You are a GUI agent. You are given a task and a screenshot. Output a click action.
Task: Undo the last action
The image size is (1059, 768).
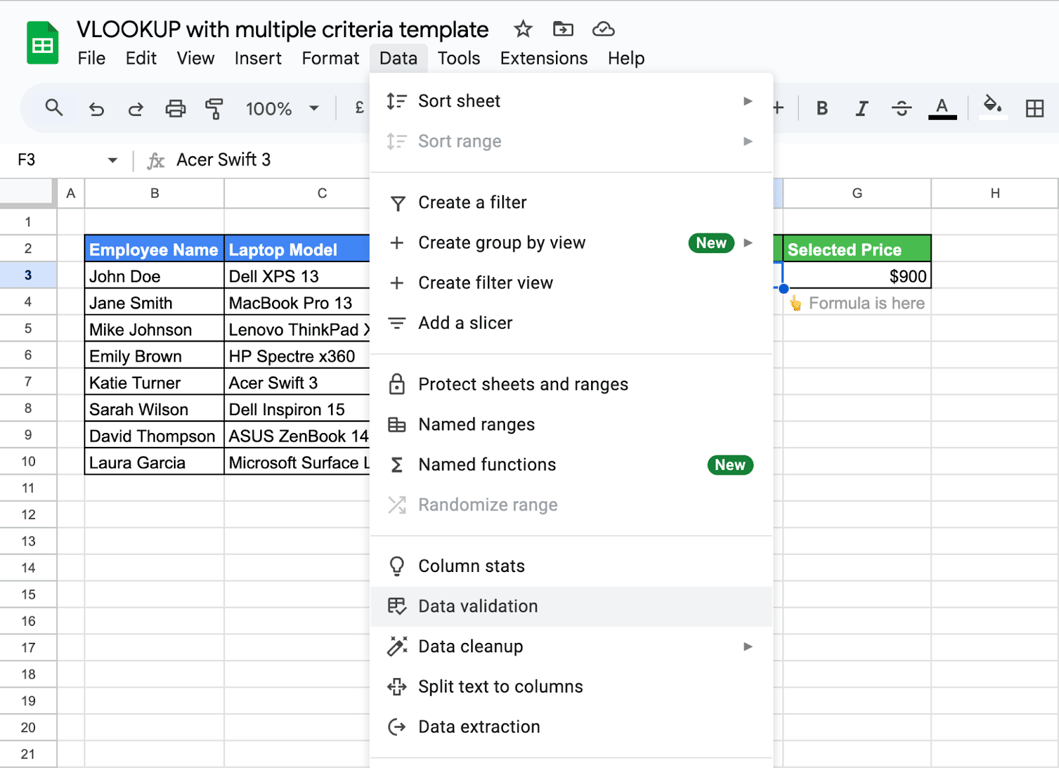tap(97, 108)
